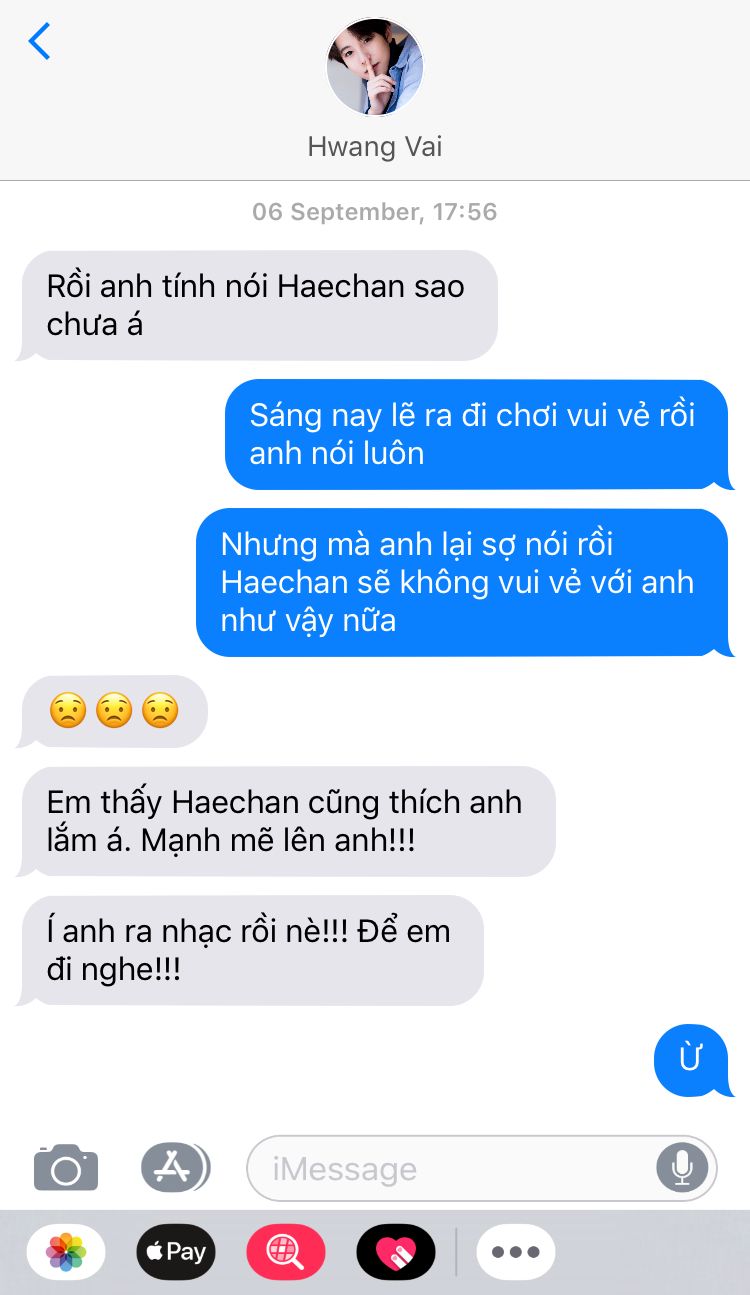Open the App Store apps icon
The height and width of the screenshot is (1295, 750).
175,1167
